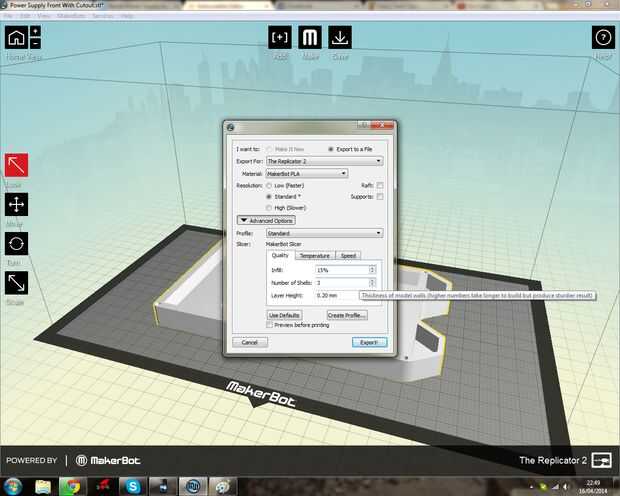The height and width of the screenshot is (496, 620).
Task: Click the network signal tray icon
Action: tap(555, 487)
